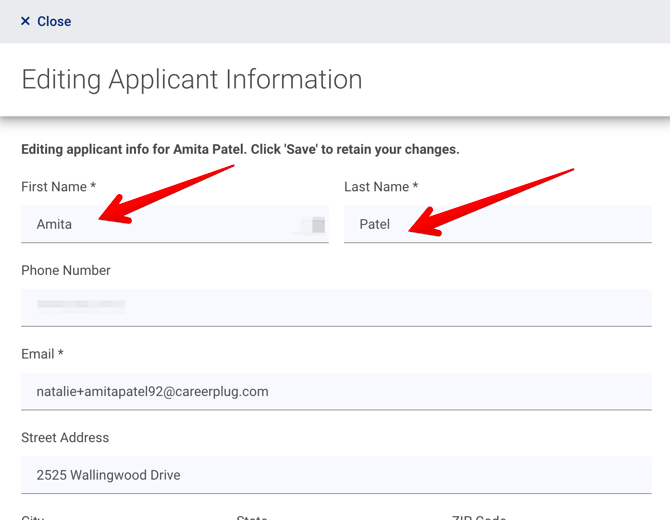The image size is (670, 520).
Task: Click the Close text link
Action: [54, 21]
